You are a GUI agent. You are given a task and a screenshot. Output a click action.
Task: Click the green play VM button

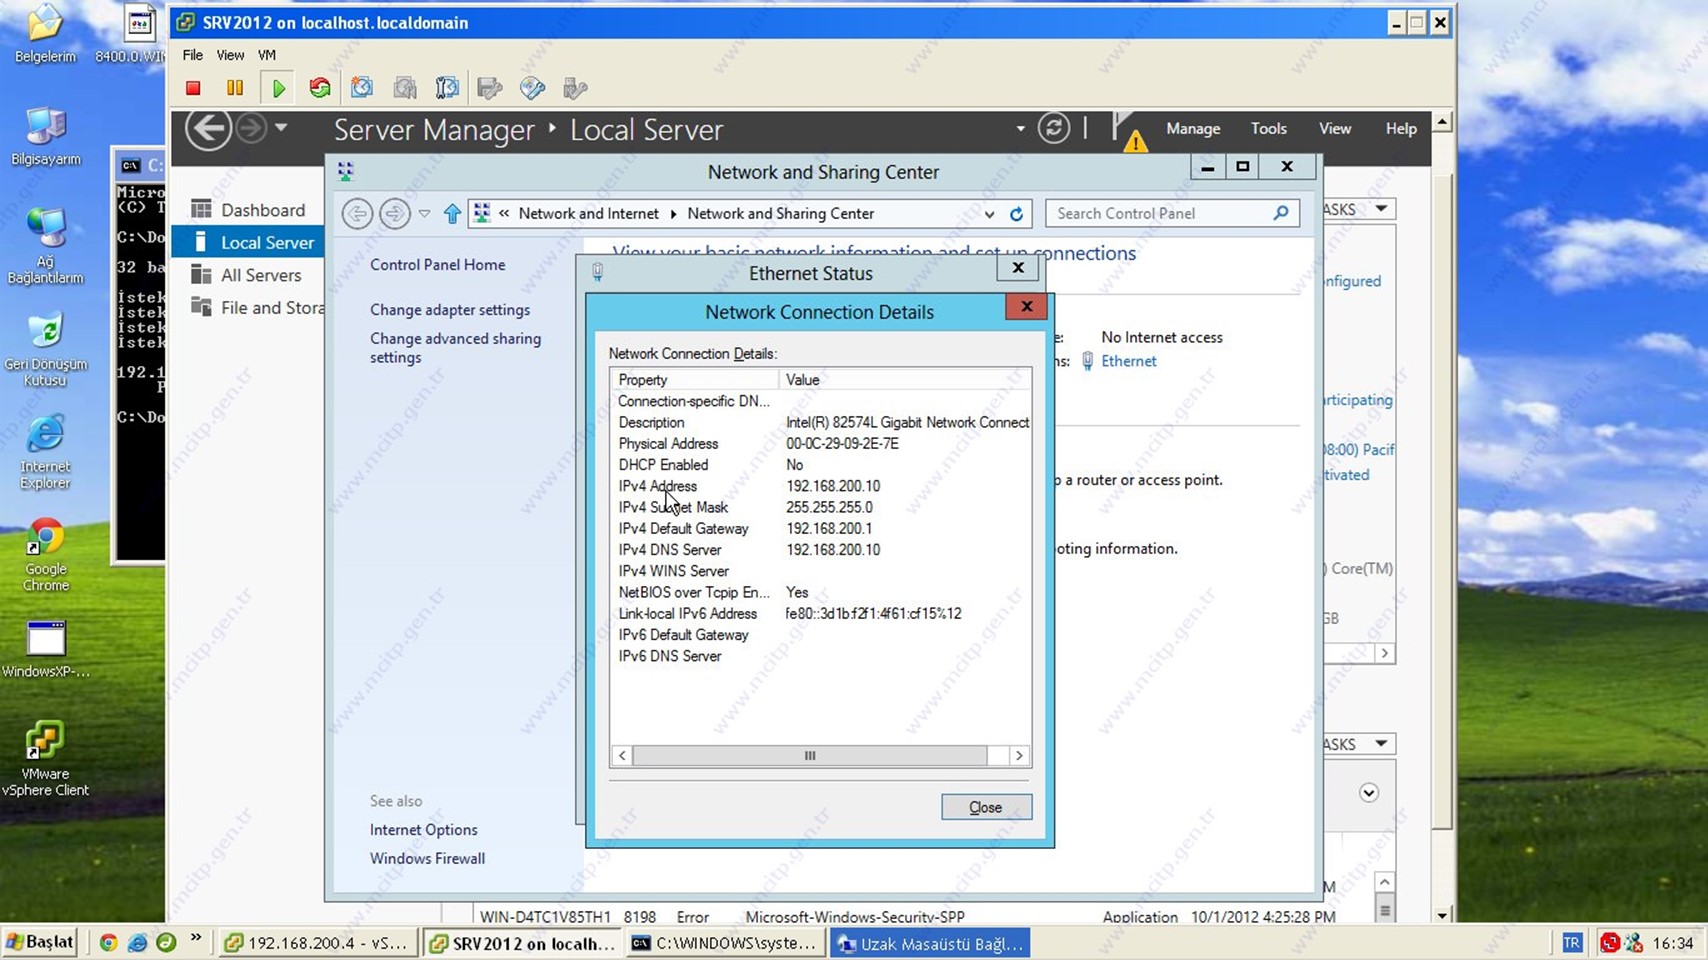coord(278,88)
